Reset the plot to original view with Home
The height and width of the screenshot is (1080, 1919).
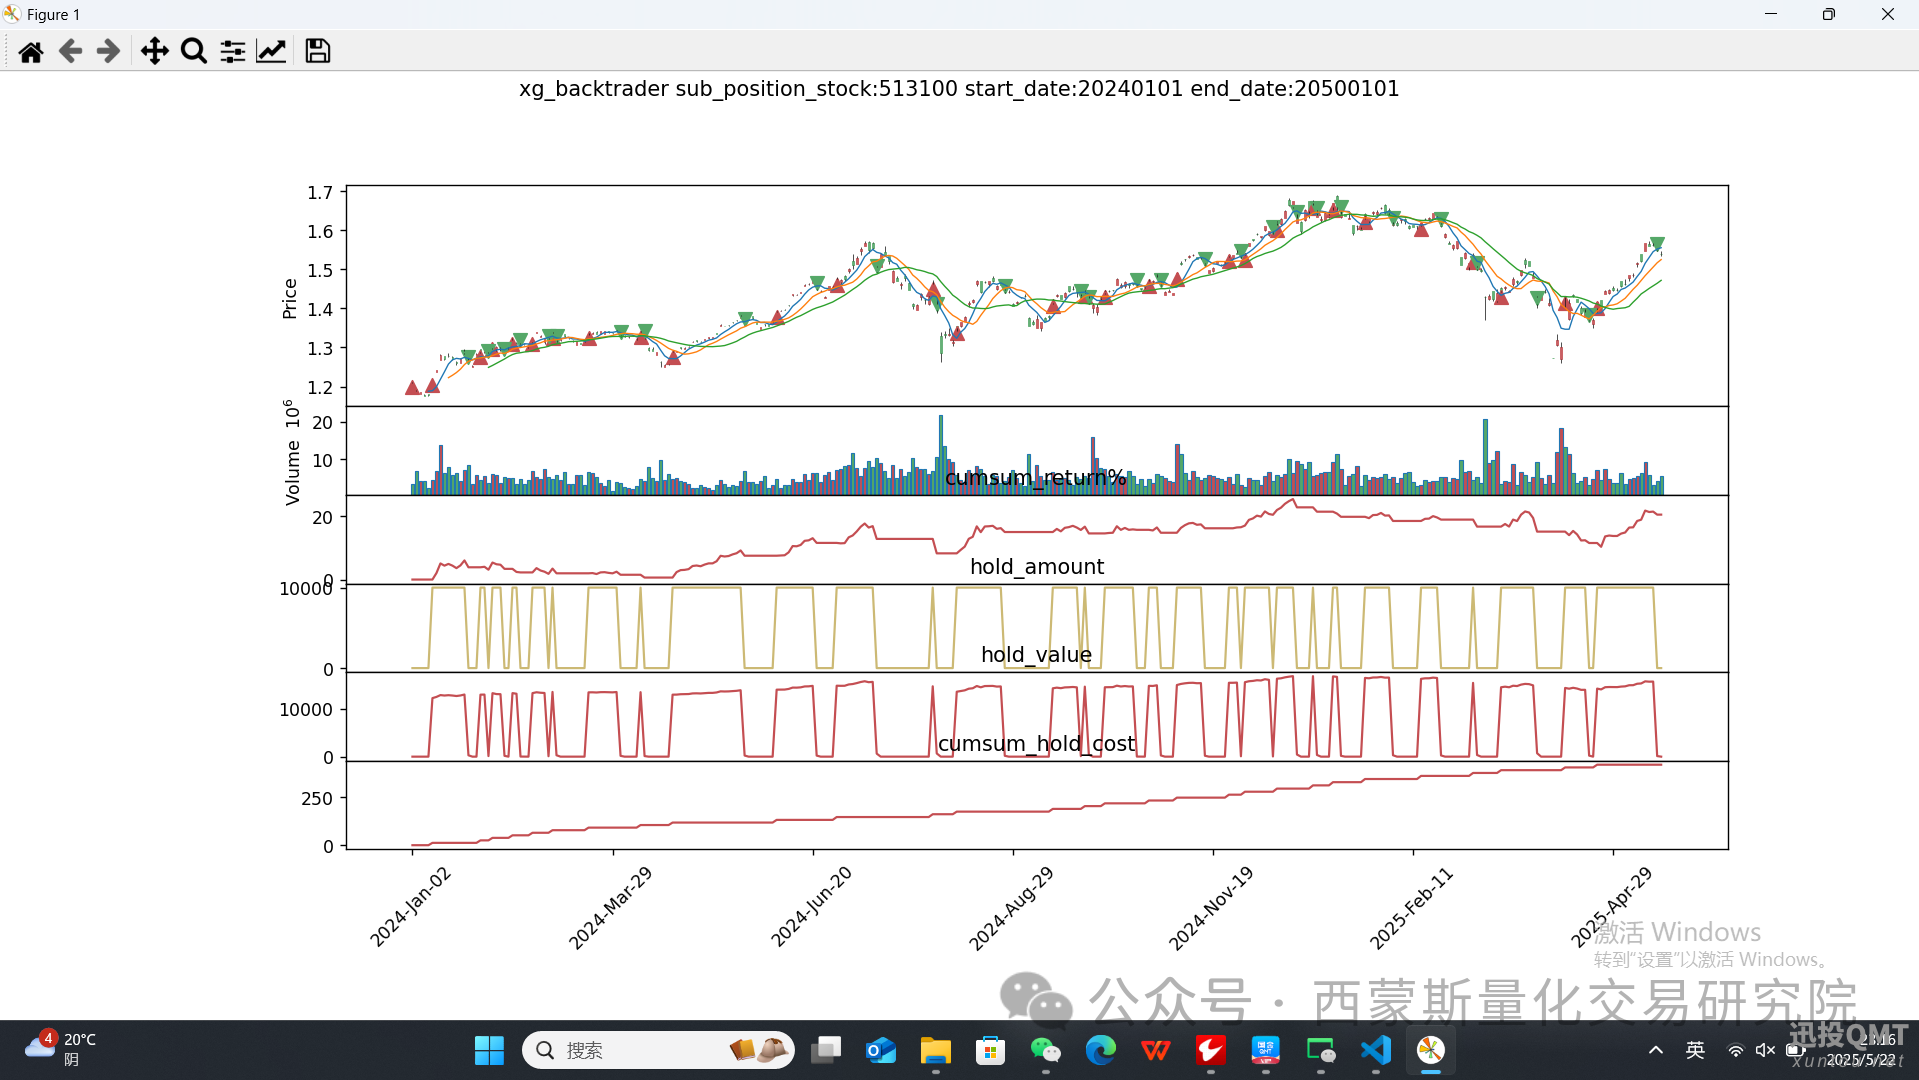click(x=31, y=51)
